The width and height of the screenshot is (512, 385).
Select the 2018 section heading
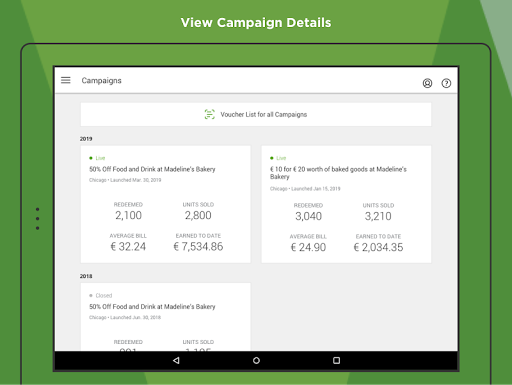click(86, 276)
